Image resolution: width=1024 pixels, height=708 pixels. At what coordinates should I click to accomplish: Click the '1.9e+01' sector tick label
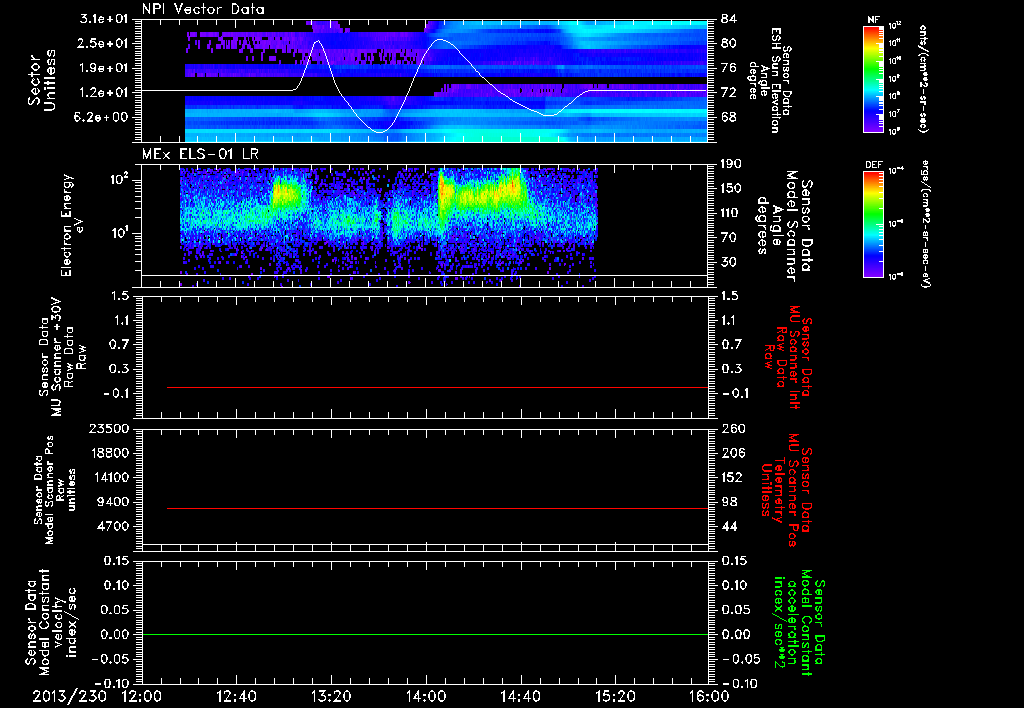[x=104, y=68]
